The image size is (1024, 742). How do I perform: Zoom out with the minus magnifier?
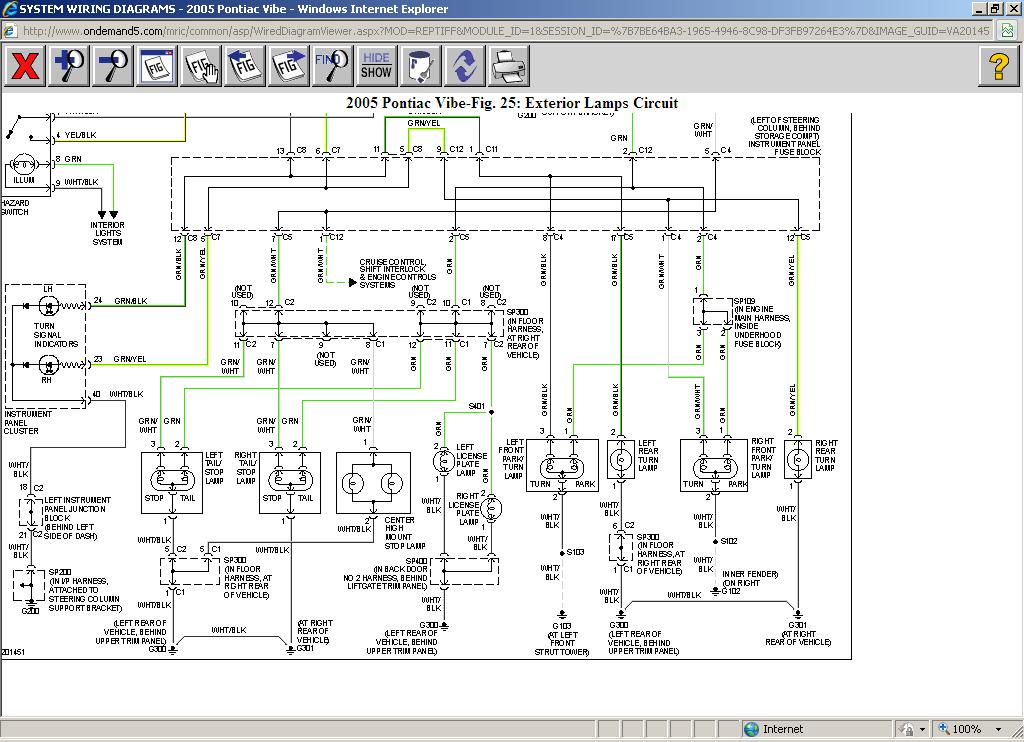(x=112, y=67)
